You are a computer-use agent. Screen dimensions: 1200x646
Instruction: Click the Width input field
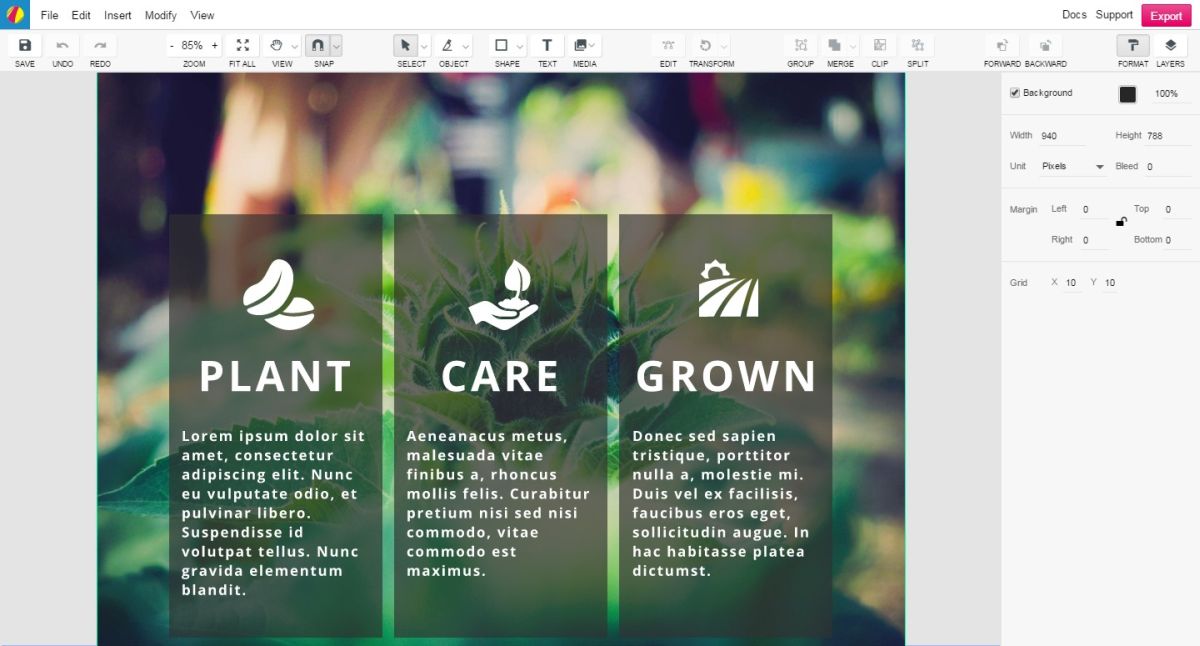(1061, 136)
